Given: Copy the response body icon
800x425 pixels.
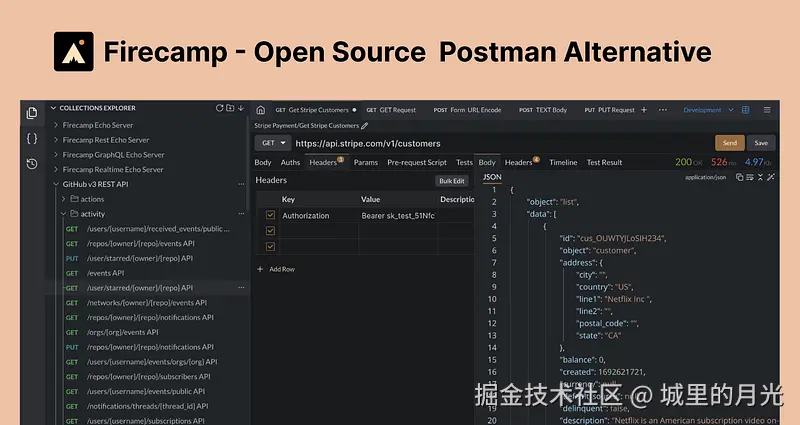Looking at the screenshot, I should pyautogui.click(x=739, y=177).
